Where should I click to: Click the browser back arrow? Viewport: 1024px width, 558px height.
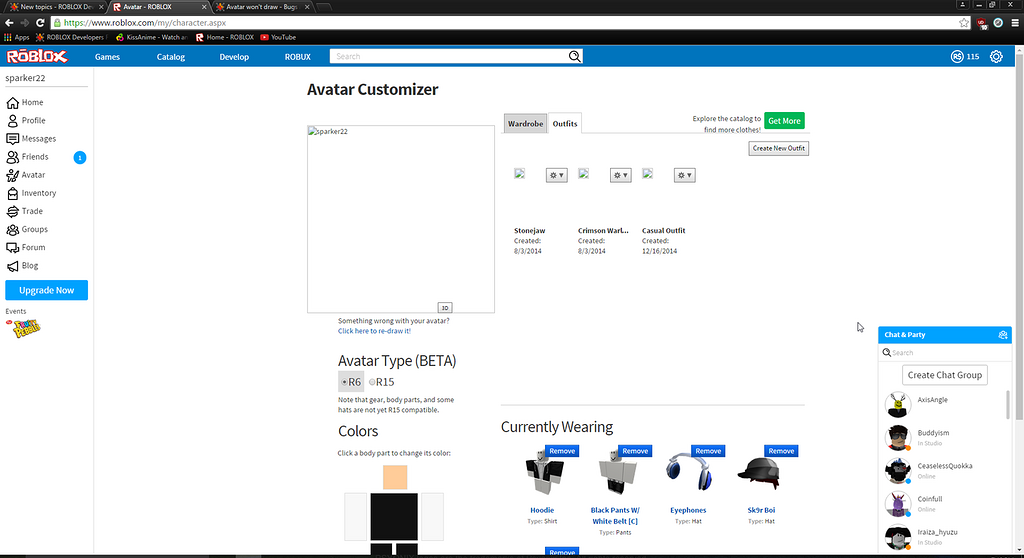pyautogui.click(x=9, y=22)
